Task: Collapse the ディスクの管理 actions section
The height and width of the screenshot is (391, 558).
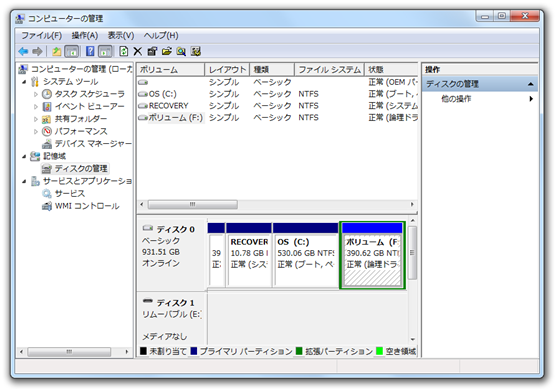Action: 530,84
